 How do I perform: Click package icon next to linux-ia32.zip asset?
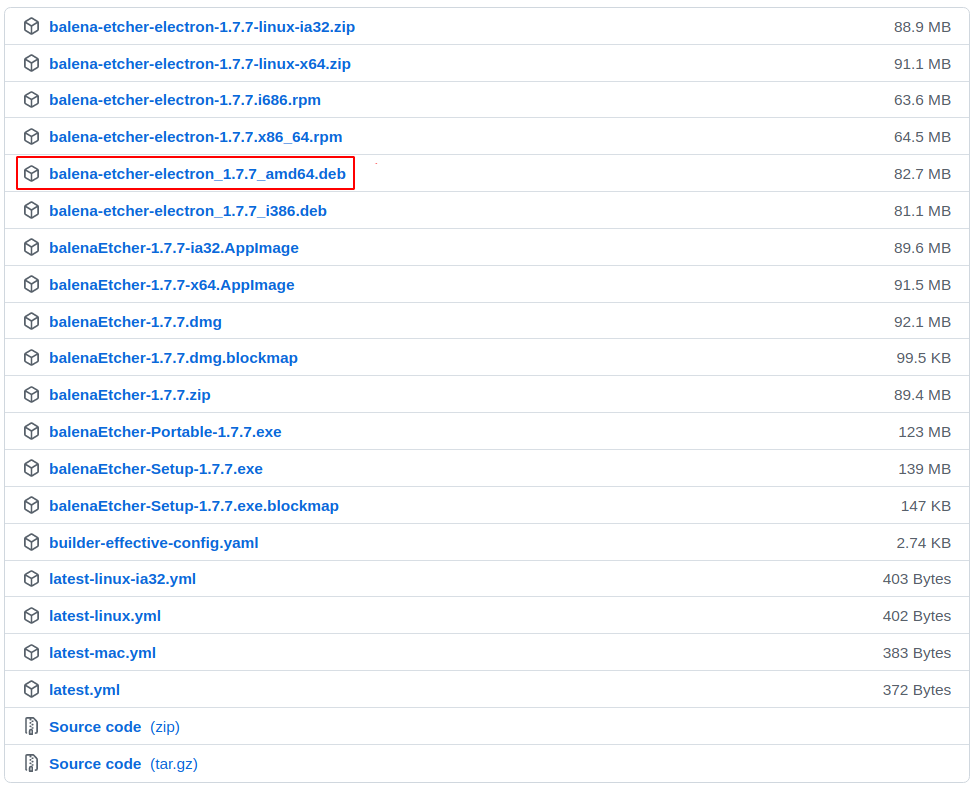(x=31, y=26)
